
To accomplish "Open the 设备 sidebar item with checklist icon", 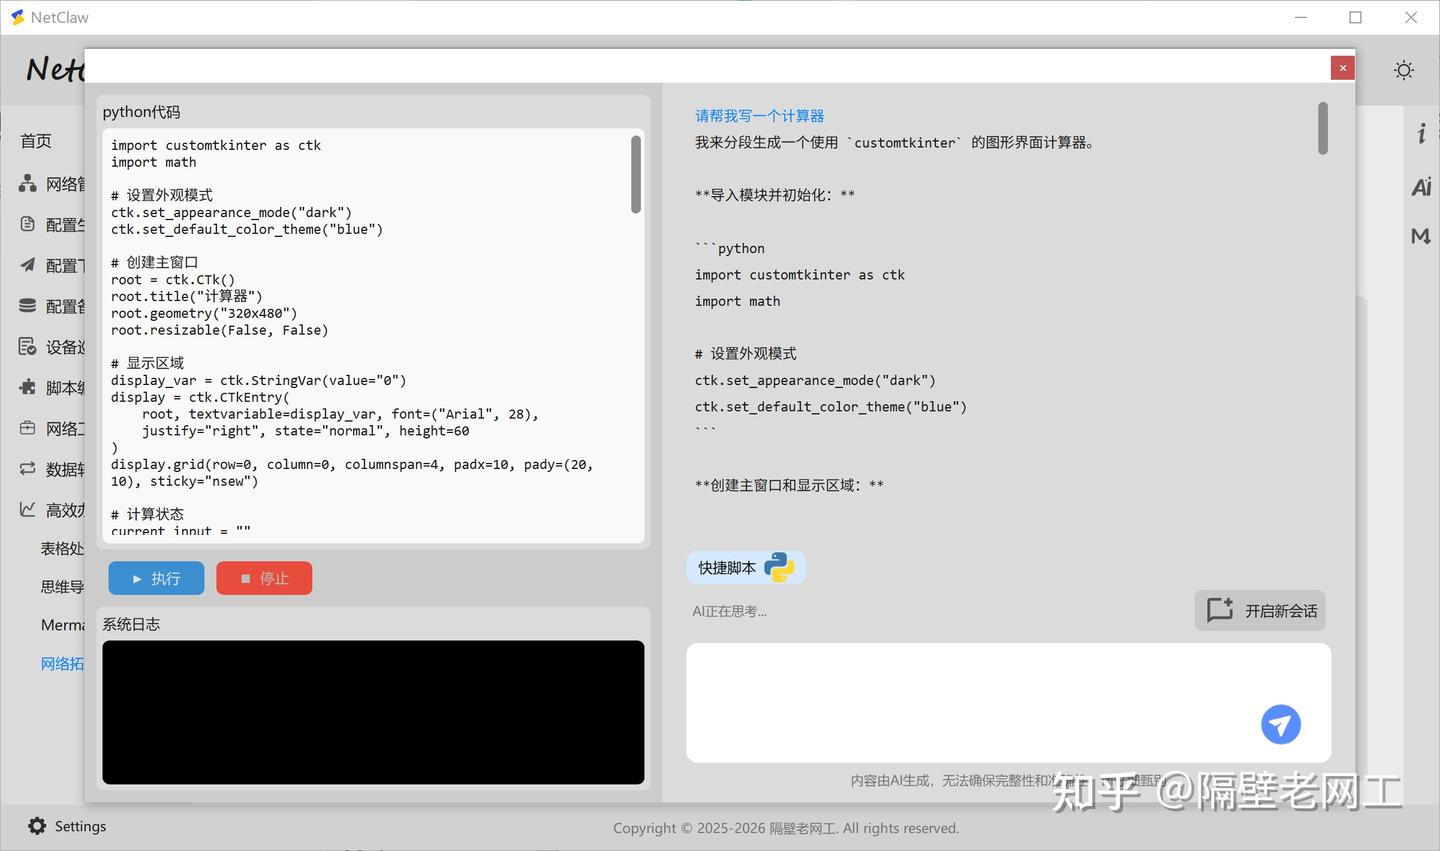I will 52,347.
